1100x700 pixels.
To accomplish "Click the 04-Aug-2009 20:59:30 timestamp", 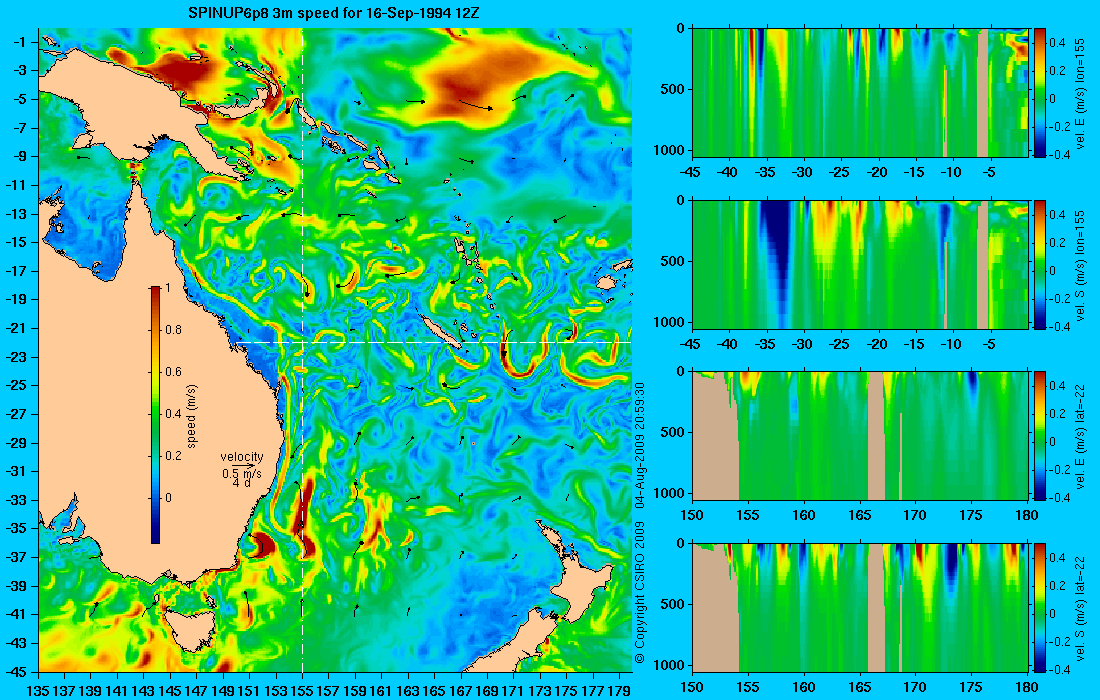I will [x=639, y=445].
